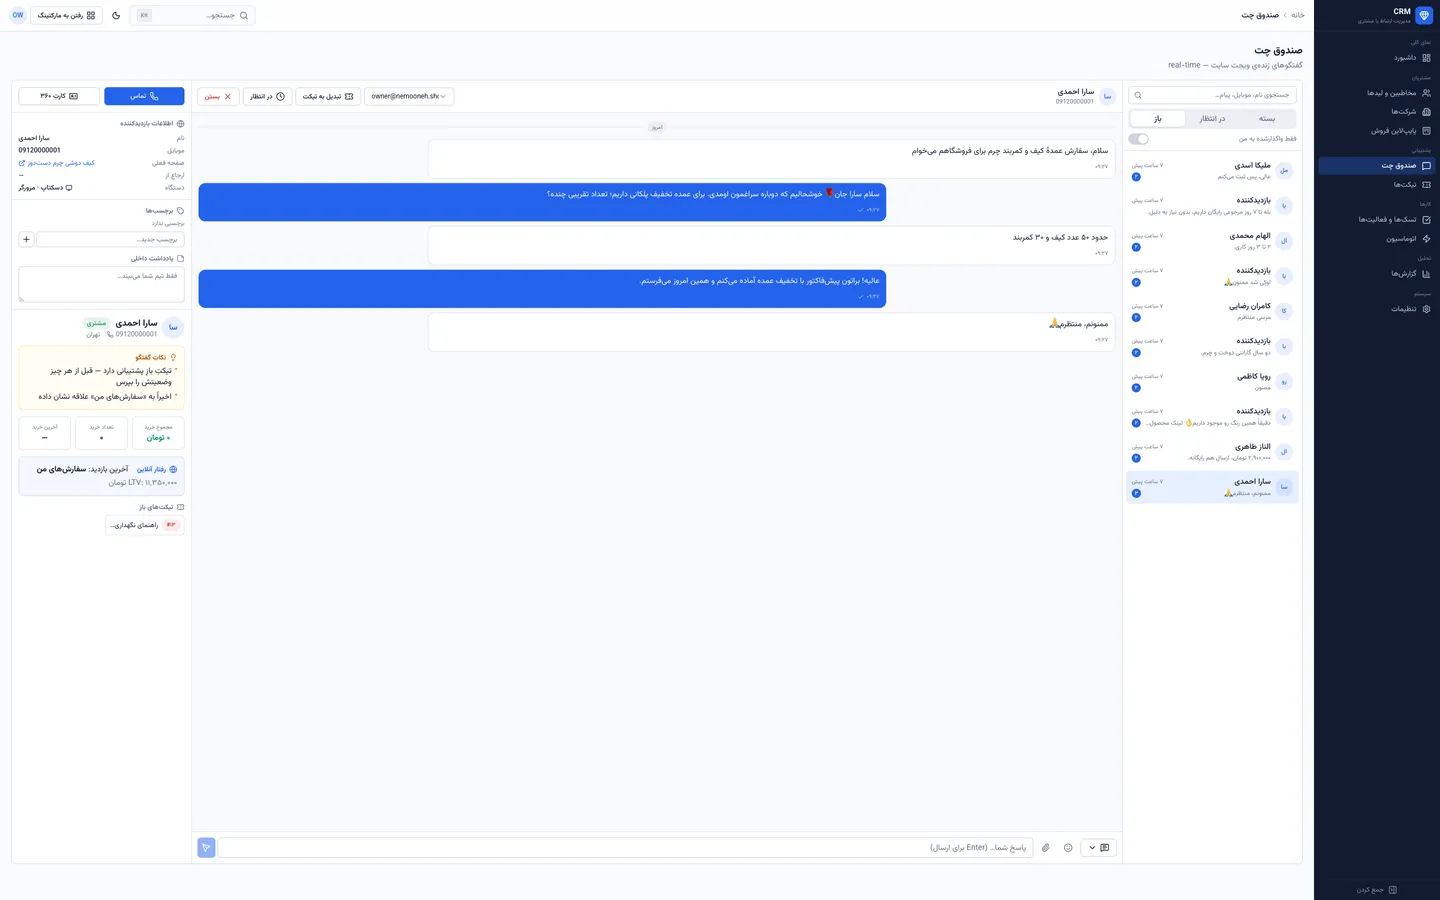Select صندوق چت in the sidebar

point(1376,166)
